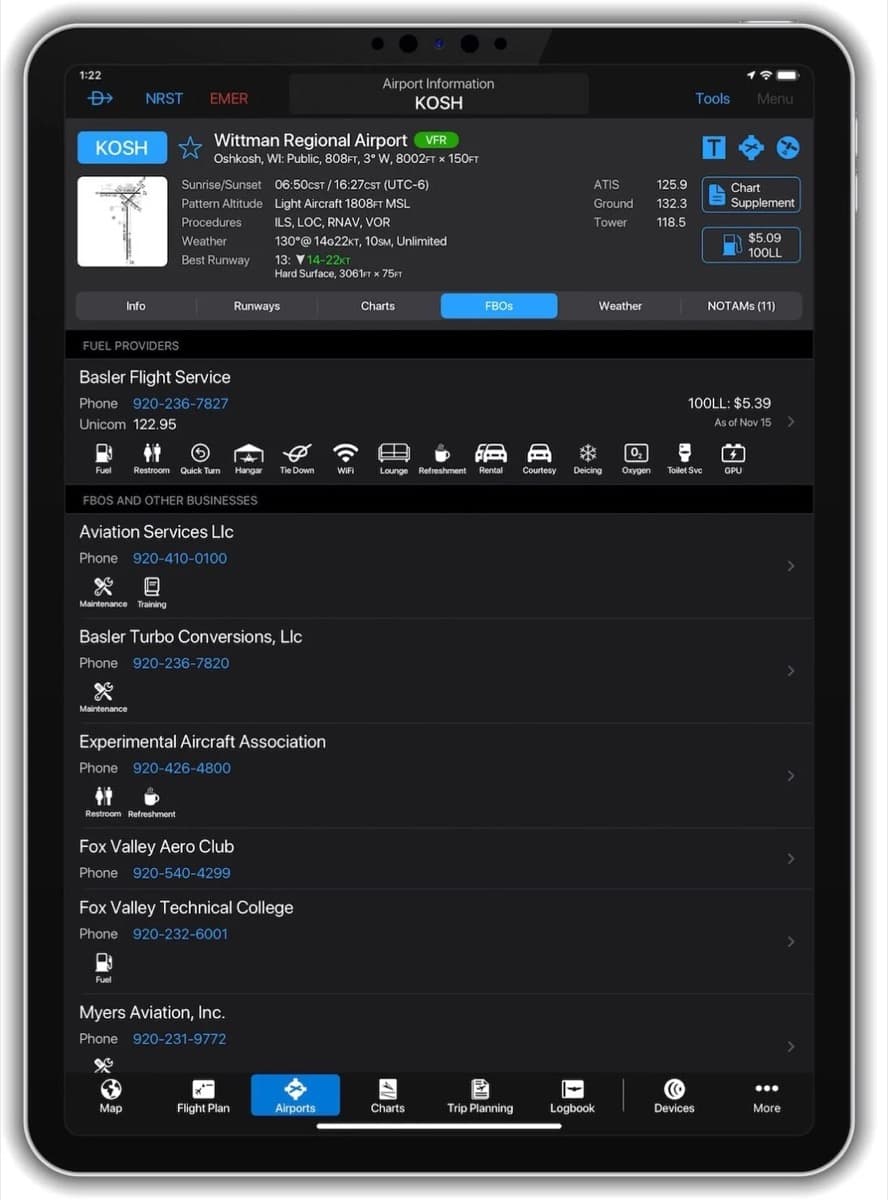Tap the Courtesy car icon
The width and height of the screenshot is (888, 1200).
[x=539, y=458]
